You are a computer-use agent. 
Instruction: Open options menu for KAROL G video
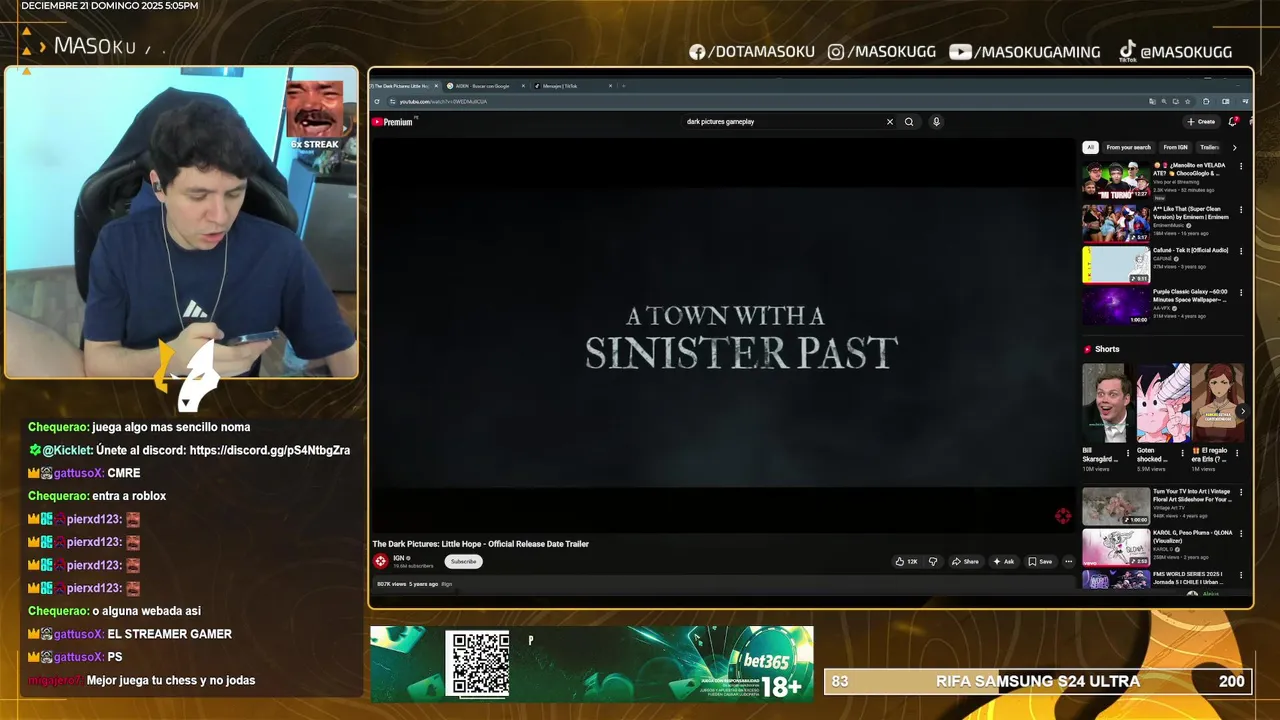1241,534
